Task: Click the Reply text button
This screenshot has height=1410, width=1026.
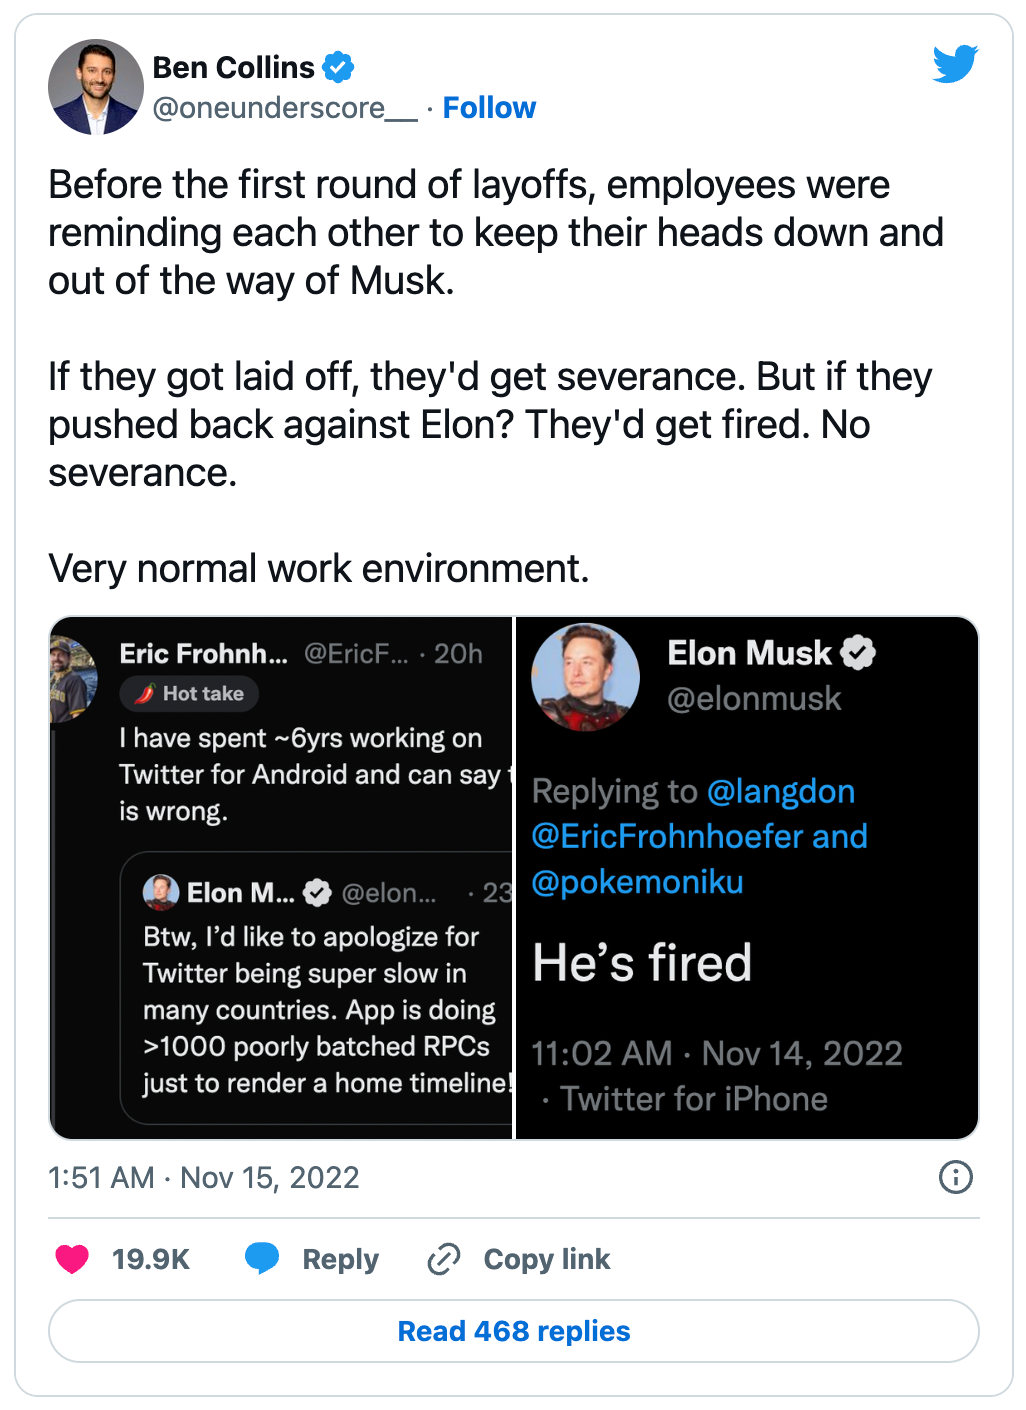Action: [x=340, y=1259]
